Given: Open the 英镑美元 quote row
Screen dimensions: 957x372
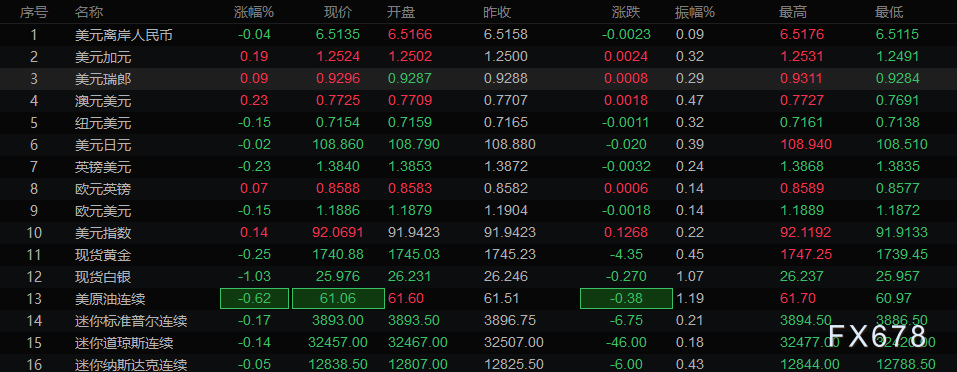Looking at the screenshot, I should [x=478, y=166].
